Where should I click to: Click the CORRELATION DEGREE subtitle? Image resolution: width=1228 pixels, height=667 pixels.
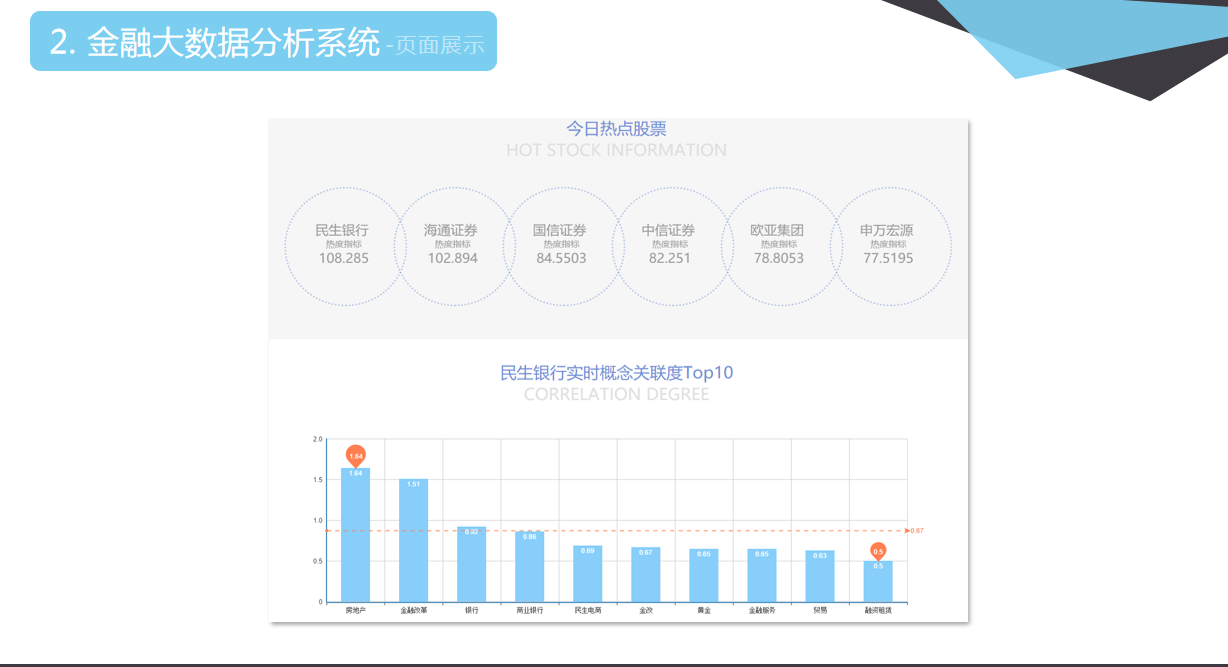pos(616,394)
